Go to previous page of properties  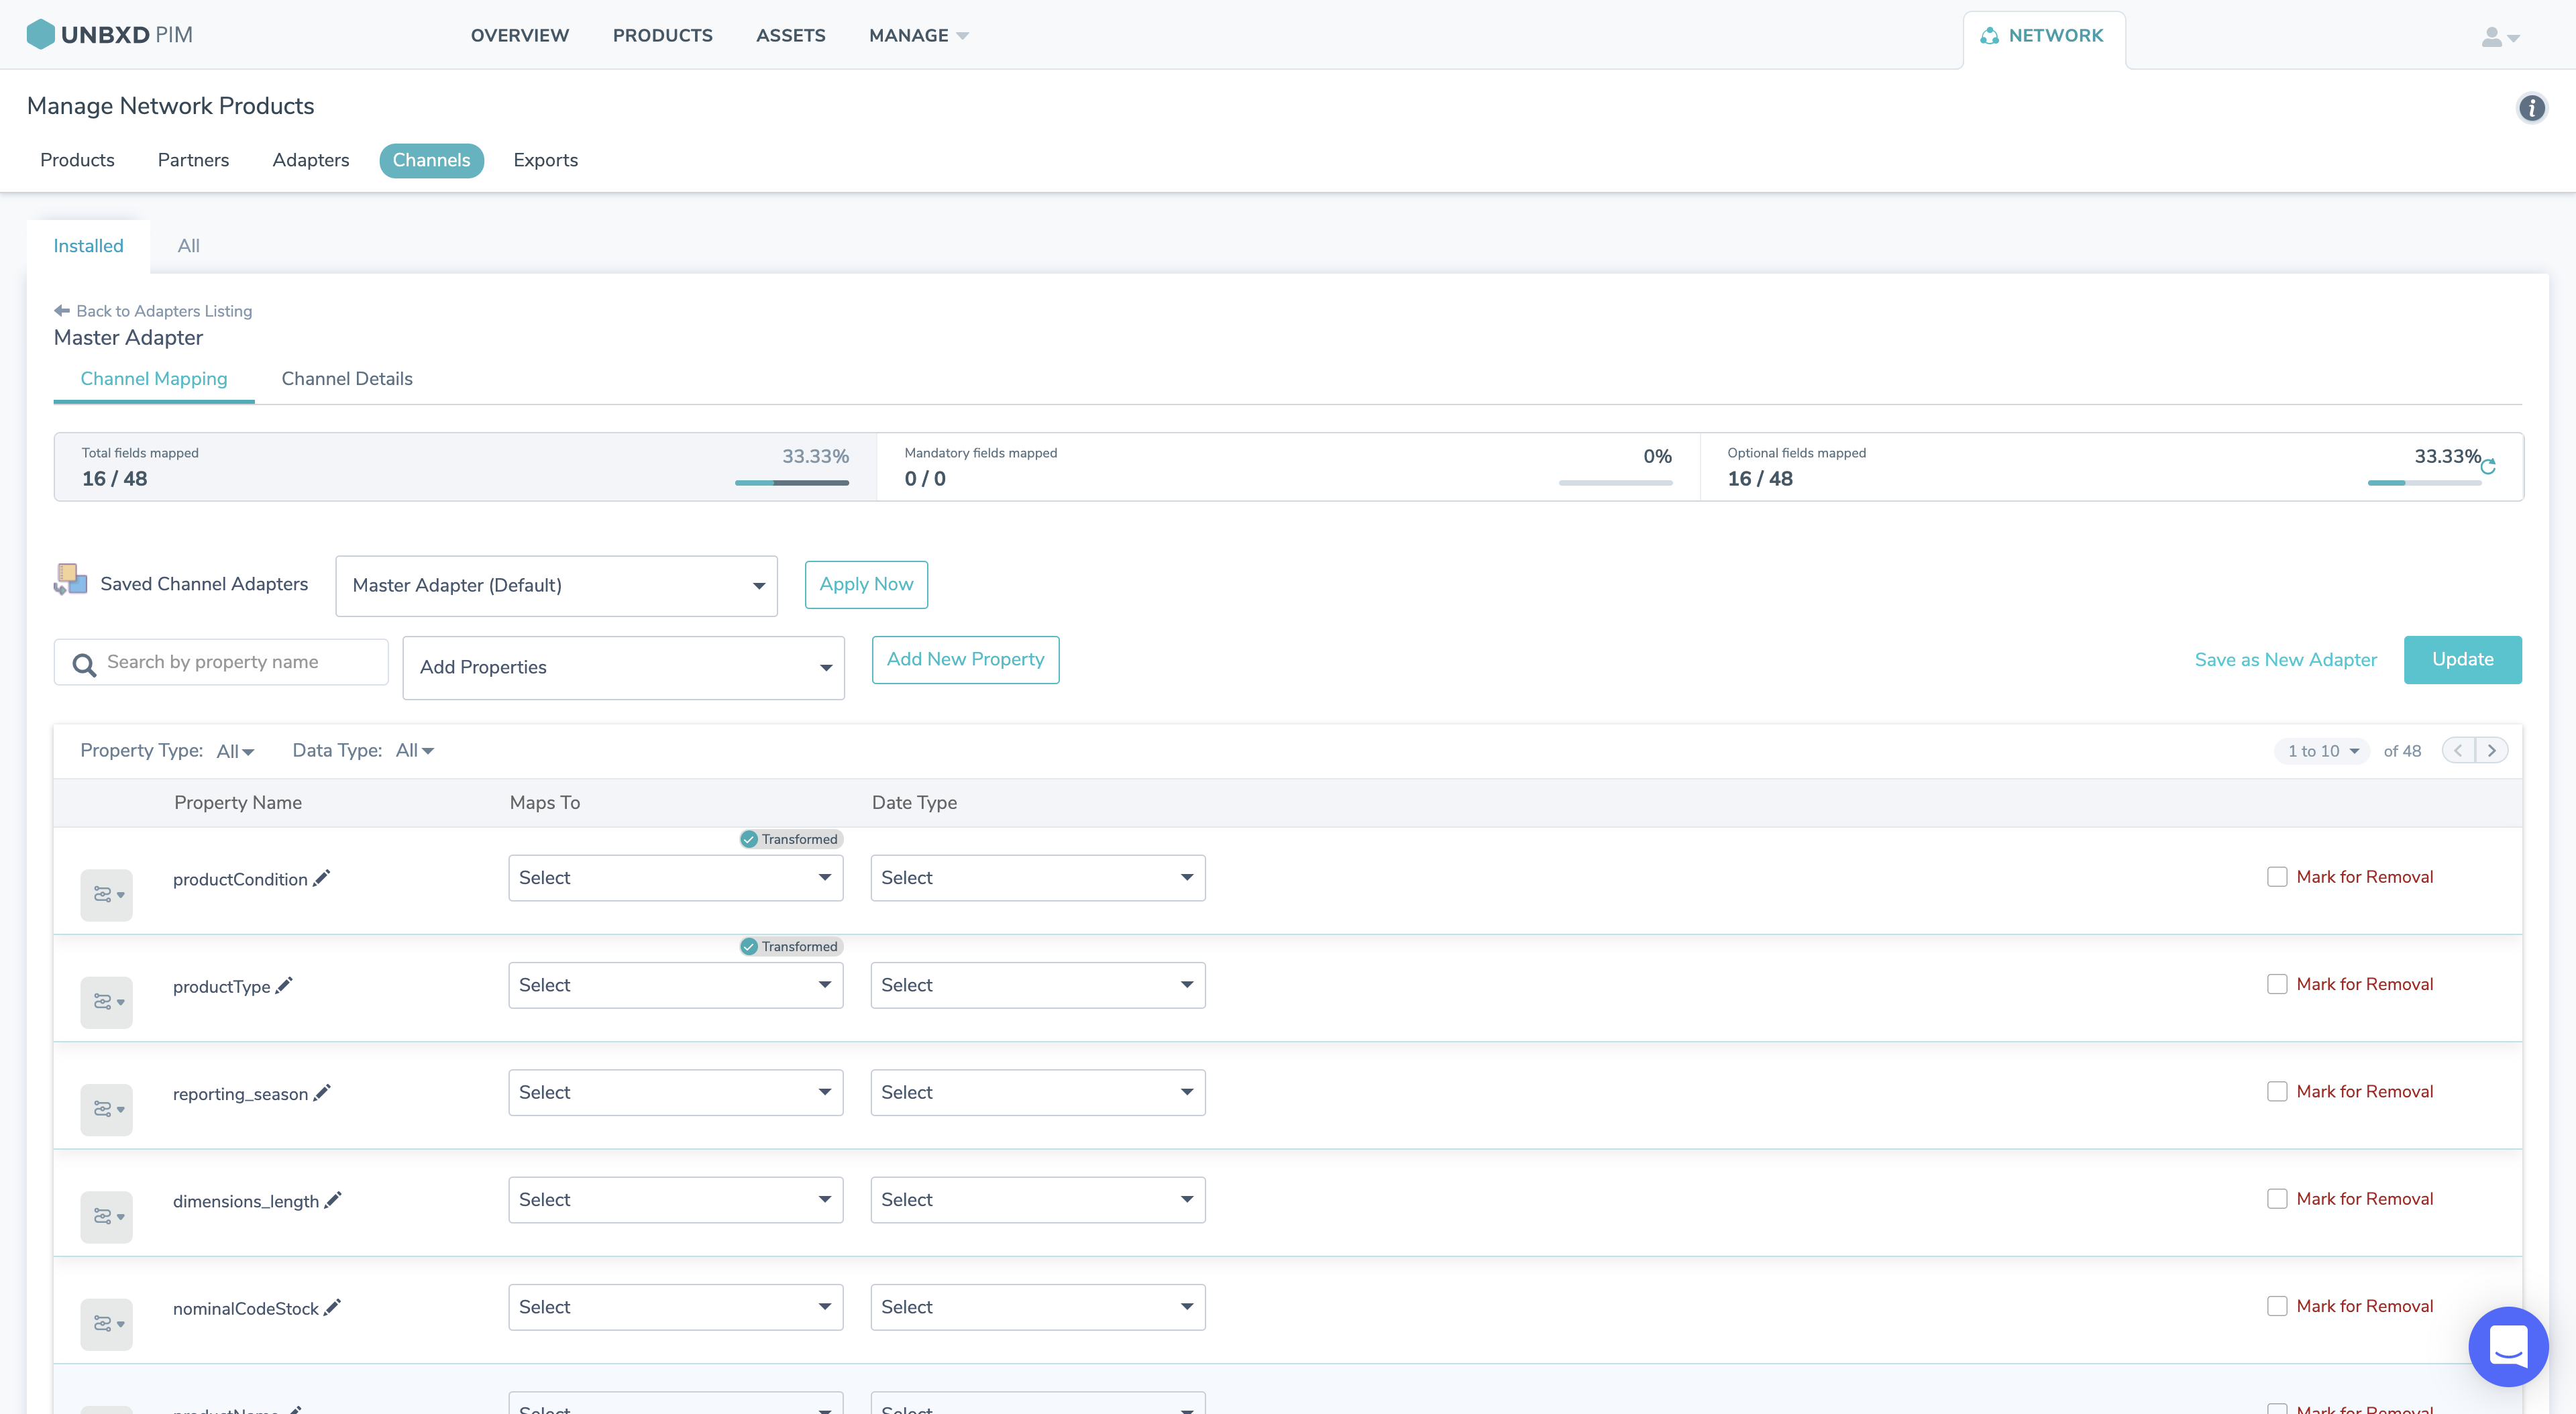coord(2458,751)
